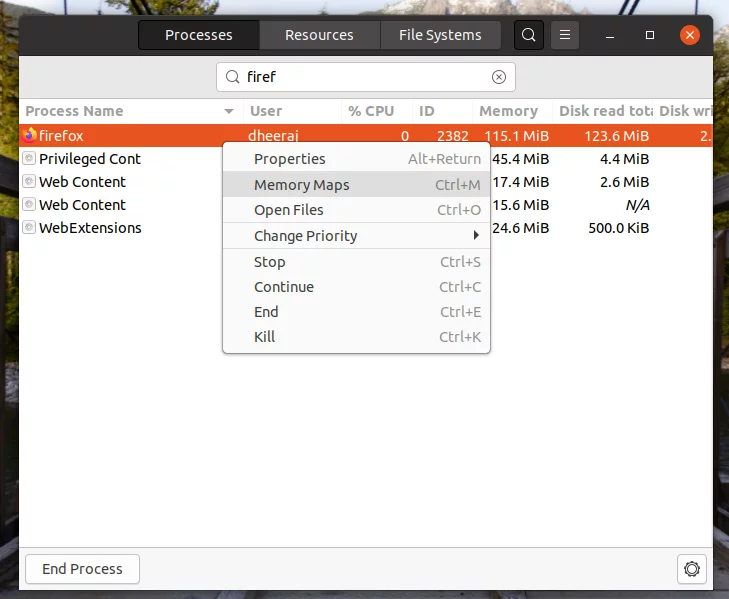The image size is (729, 599).
Task: Sort by the Disk read total column header
Action: click(603, 111)
